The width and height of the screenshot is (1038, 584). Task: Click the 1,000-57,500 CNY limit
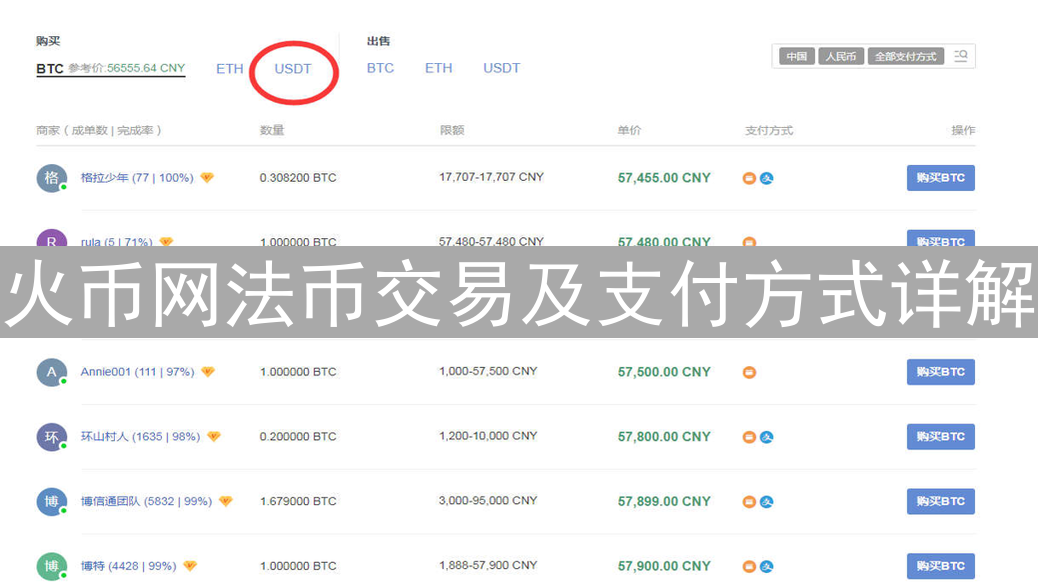[488, 371]
